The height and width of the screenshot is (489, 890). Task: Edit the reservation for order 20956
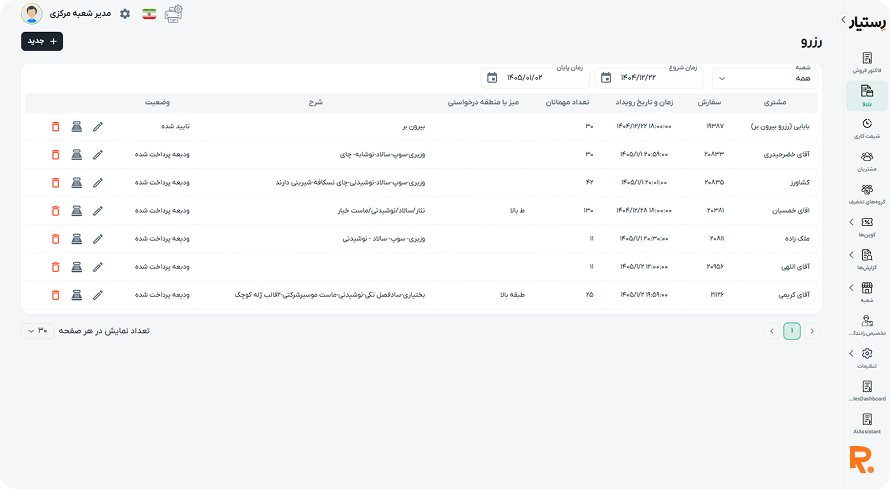(98, 267)
